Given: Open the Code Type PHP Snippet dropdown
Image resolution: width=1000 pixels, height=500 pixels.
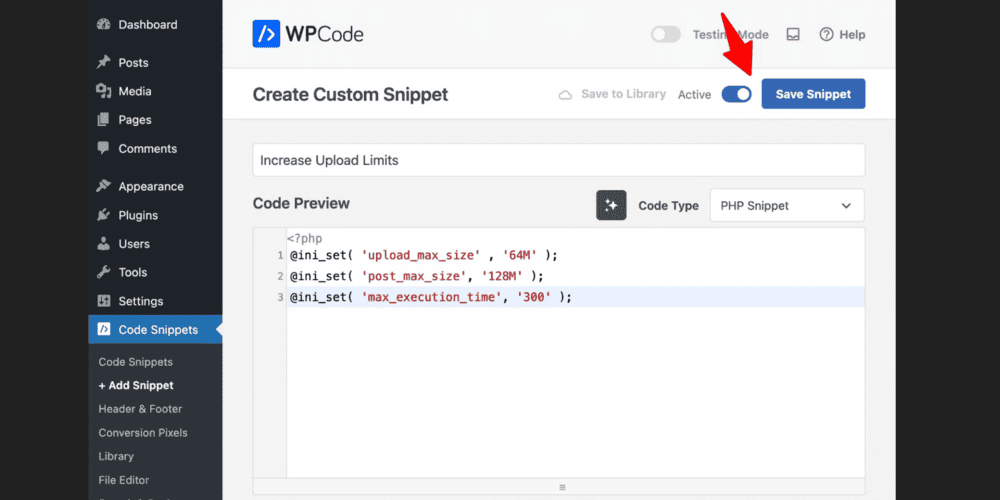Looking at the screenshot, I should 786,205.
